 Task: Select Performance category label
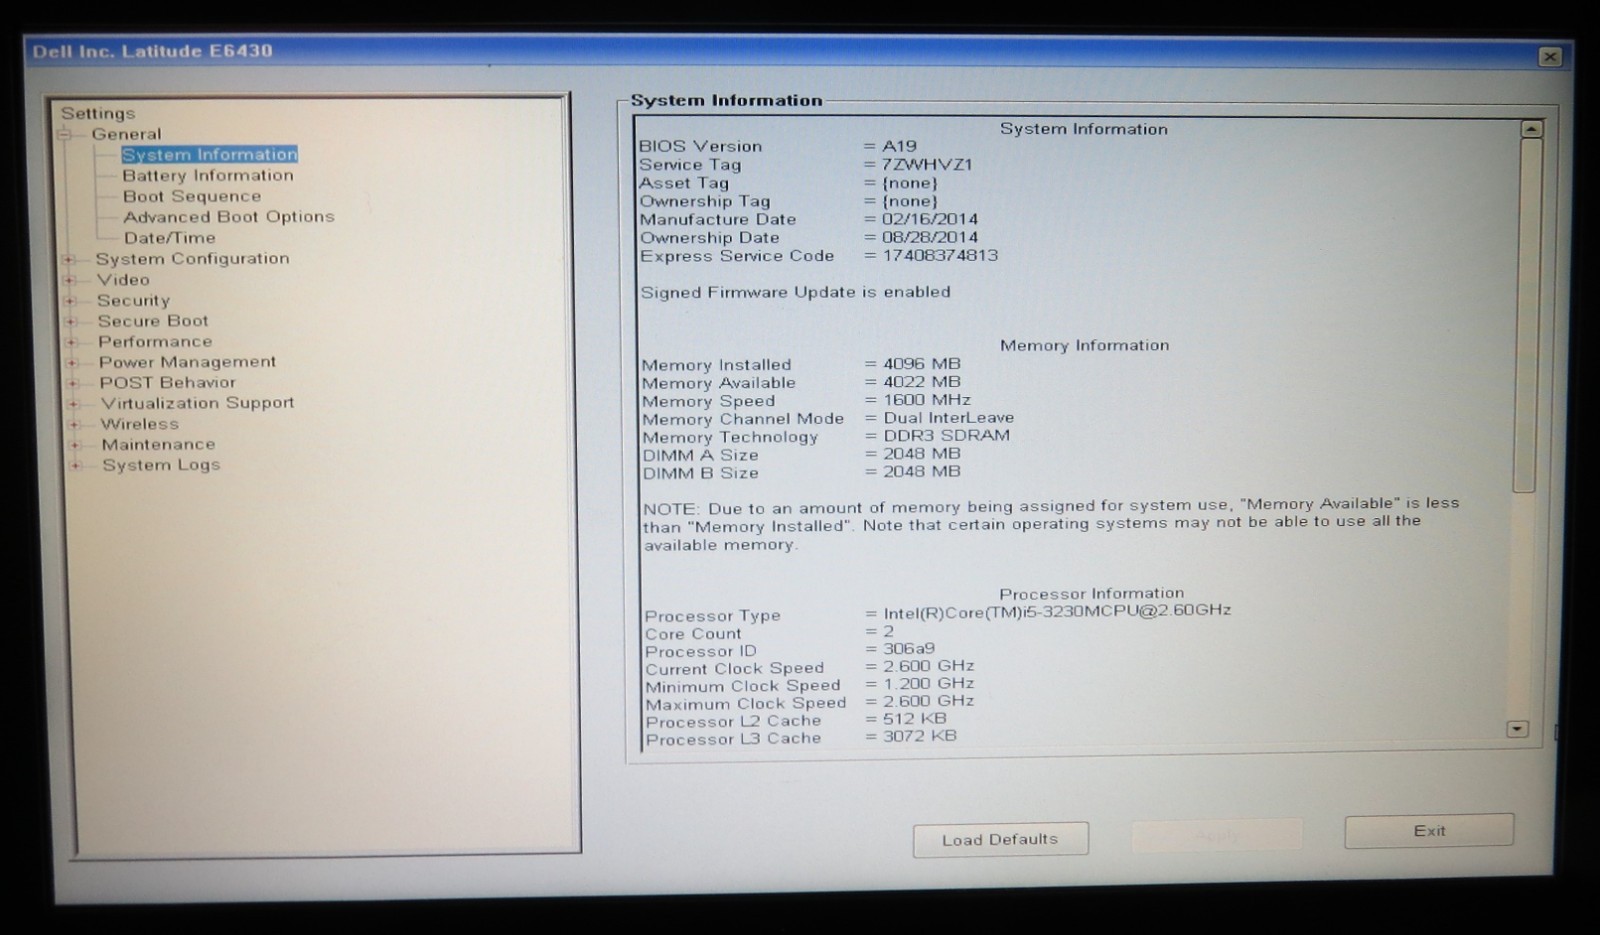[x=155, y=342]
